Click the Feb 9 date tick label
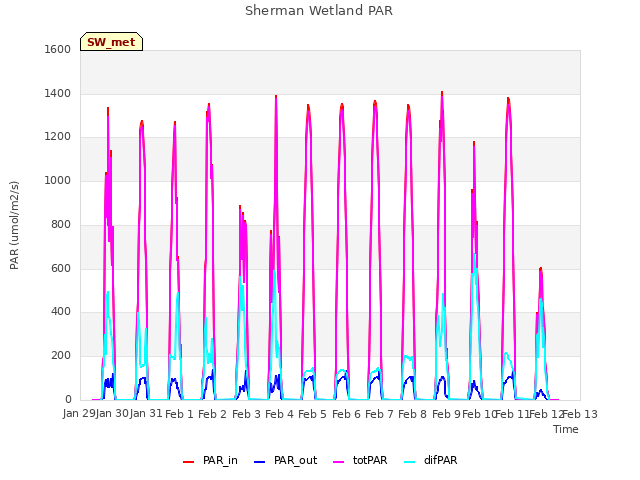 coord(447,414)
